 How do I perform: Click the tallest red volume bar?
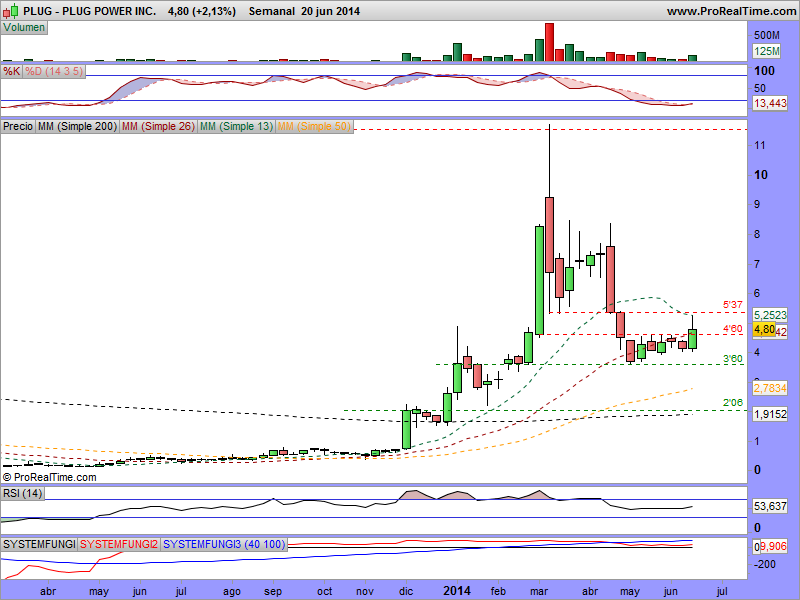(549, 42)
